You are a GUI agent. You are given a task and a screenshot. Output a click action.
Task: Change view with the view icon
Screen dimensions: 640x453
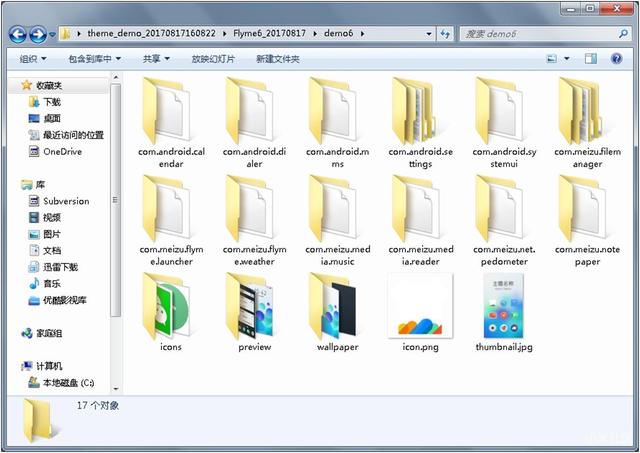[x=552, y=59]
